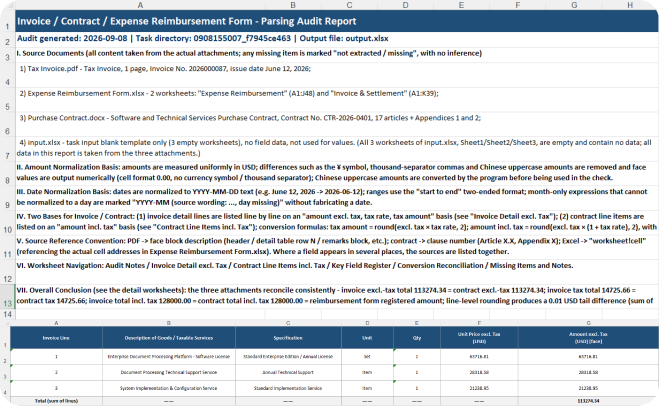Viewport: 659px width, 406px height.
Task: Click 'Enterprise Document Processing Platform - Software License' cell
Action: click(x=169, y=356)
